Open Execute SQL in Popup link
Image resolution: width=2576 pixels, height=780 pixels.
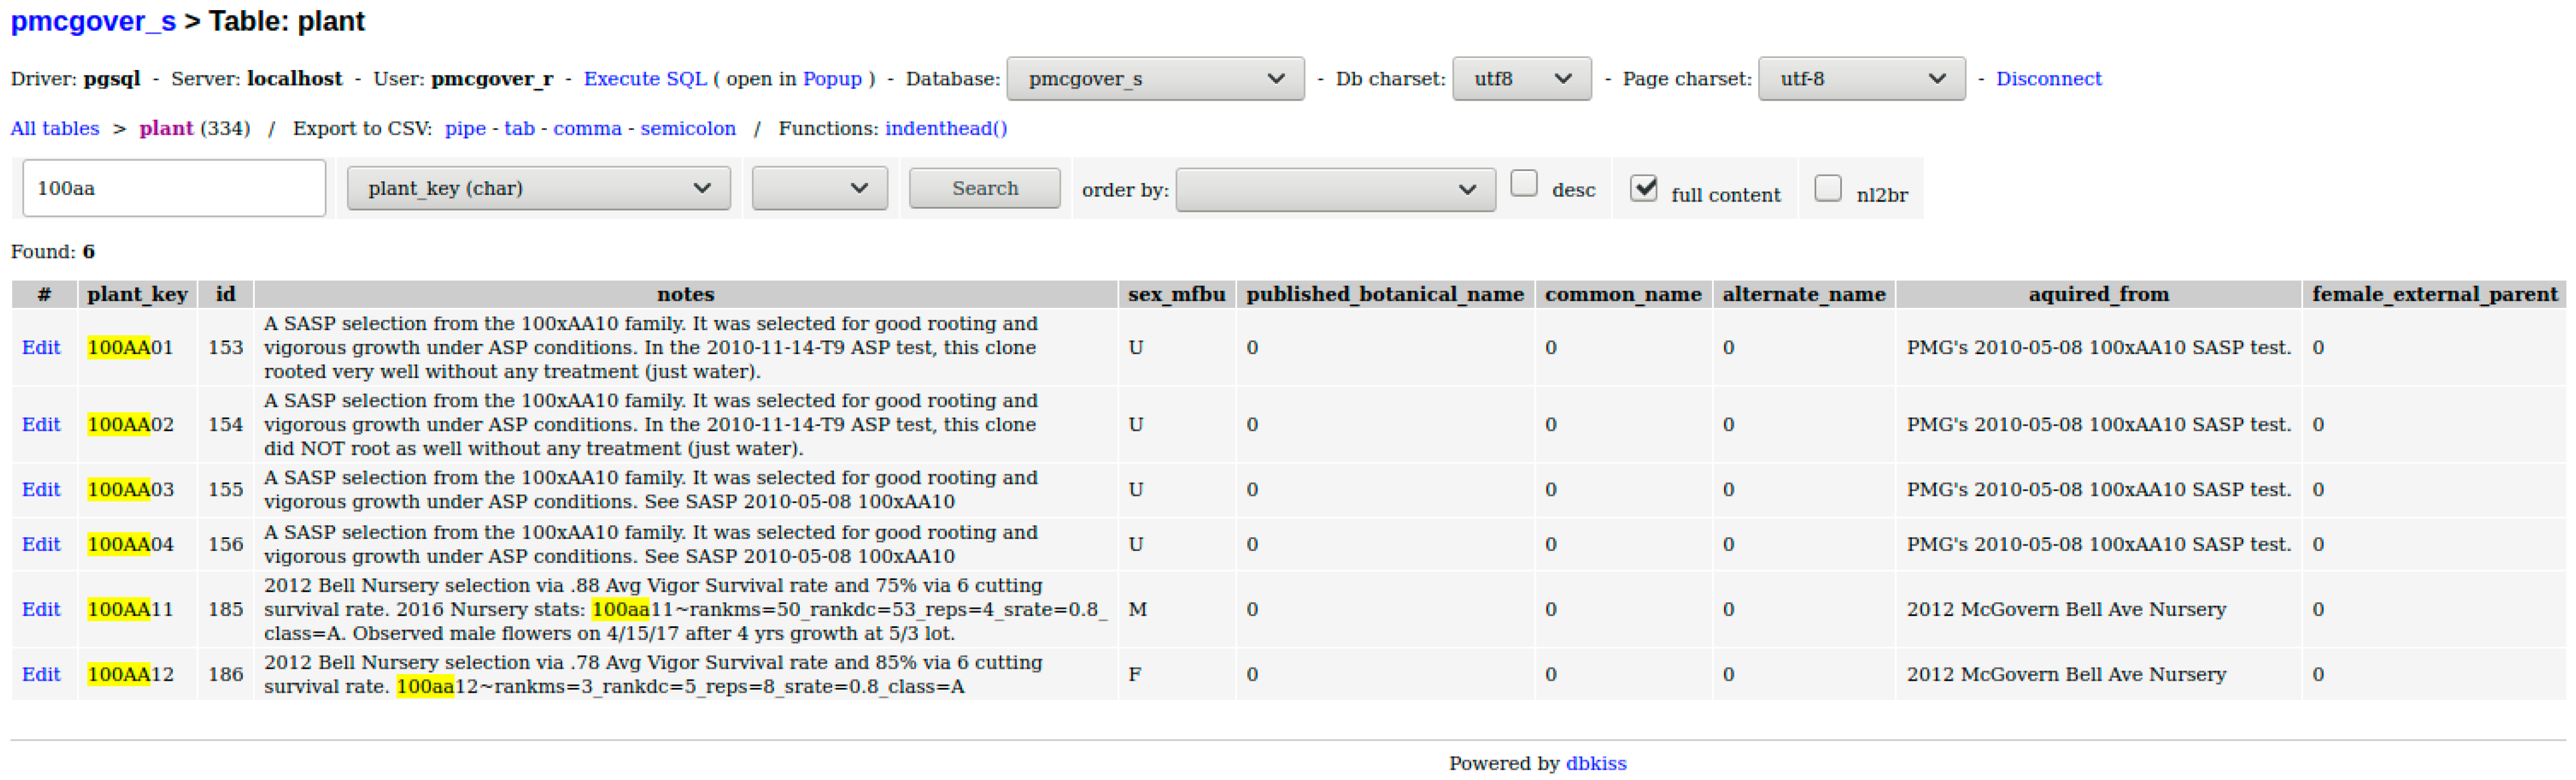(831, 79)
